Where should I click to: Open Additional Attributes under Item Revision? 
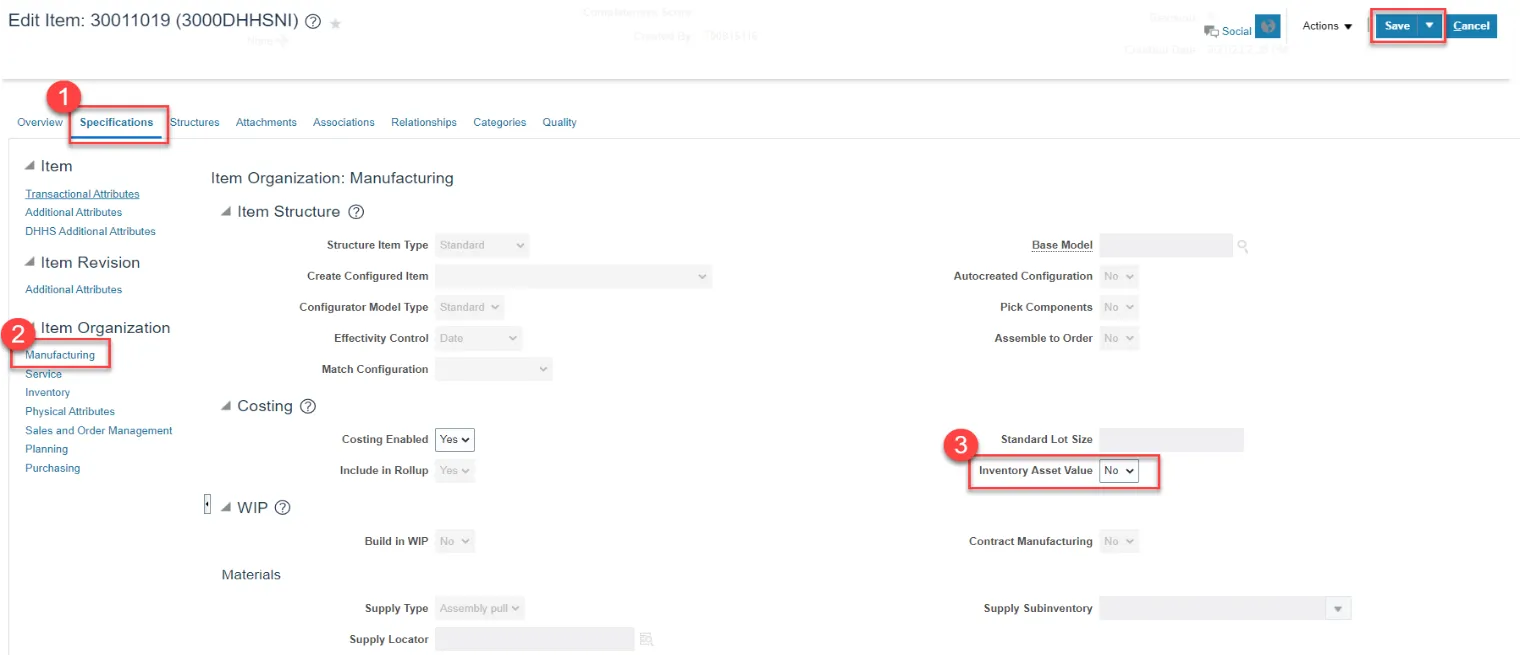pyautogui.click(x=74, y=289)
